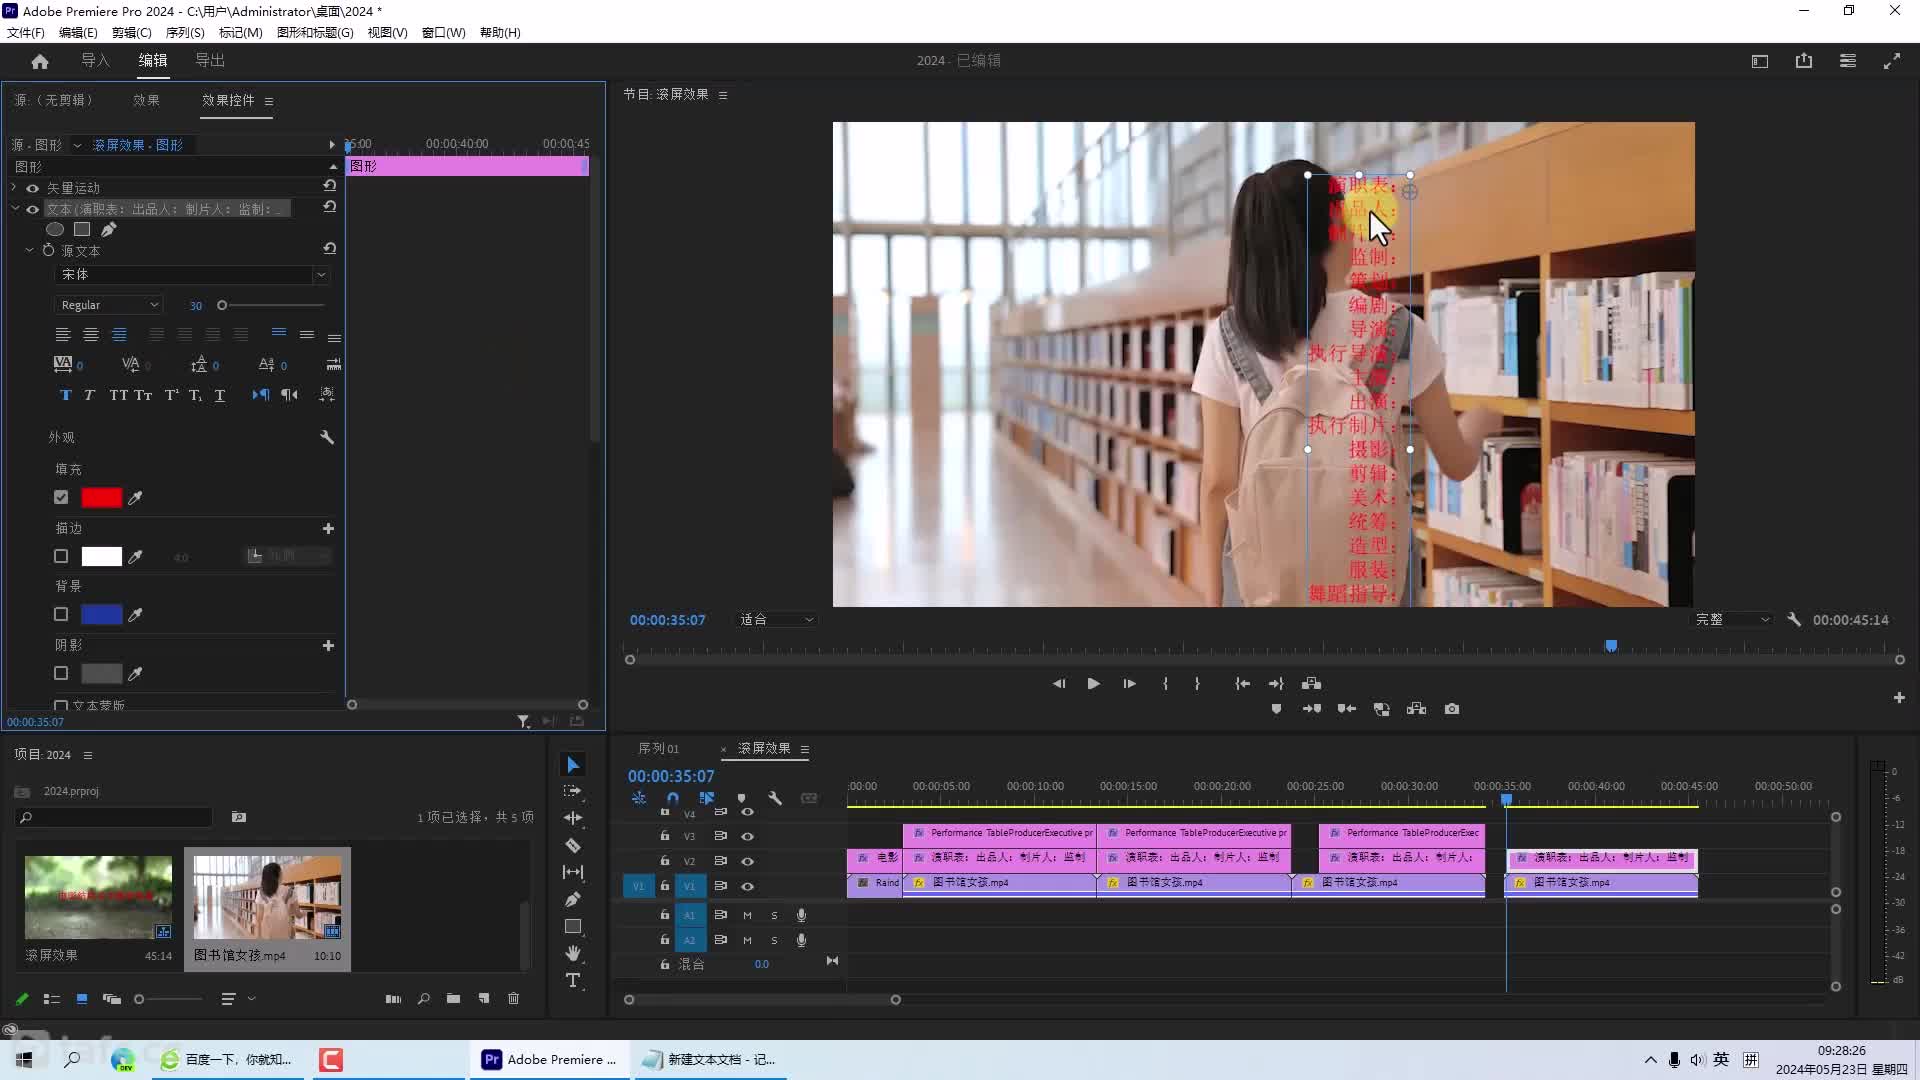Toggle text layer effect visibility eye

click(32, 209)
